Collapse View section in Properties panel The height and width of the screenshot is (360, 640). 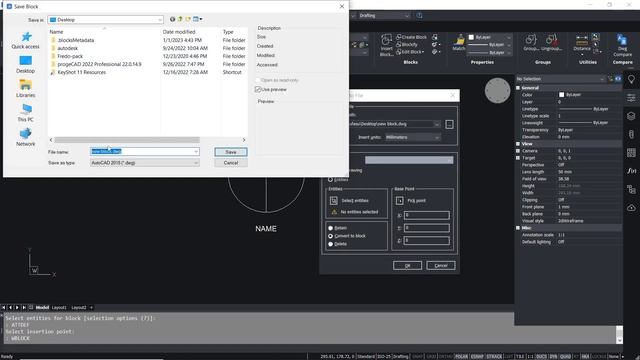(x=518, y=144)
